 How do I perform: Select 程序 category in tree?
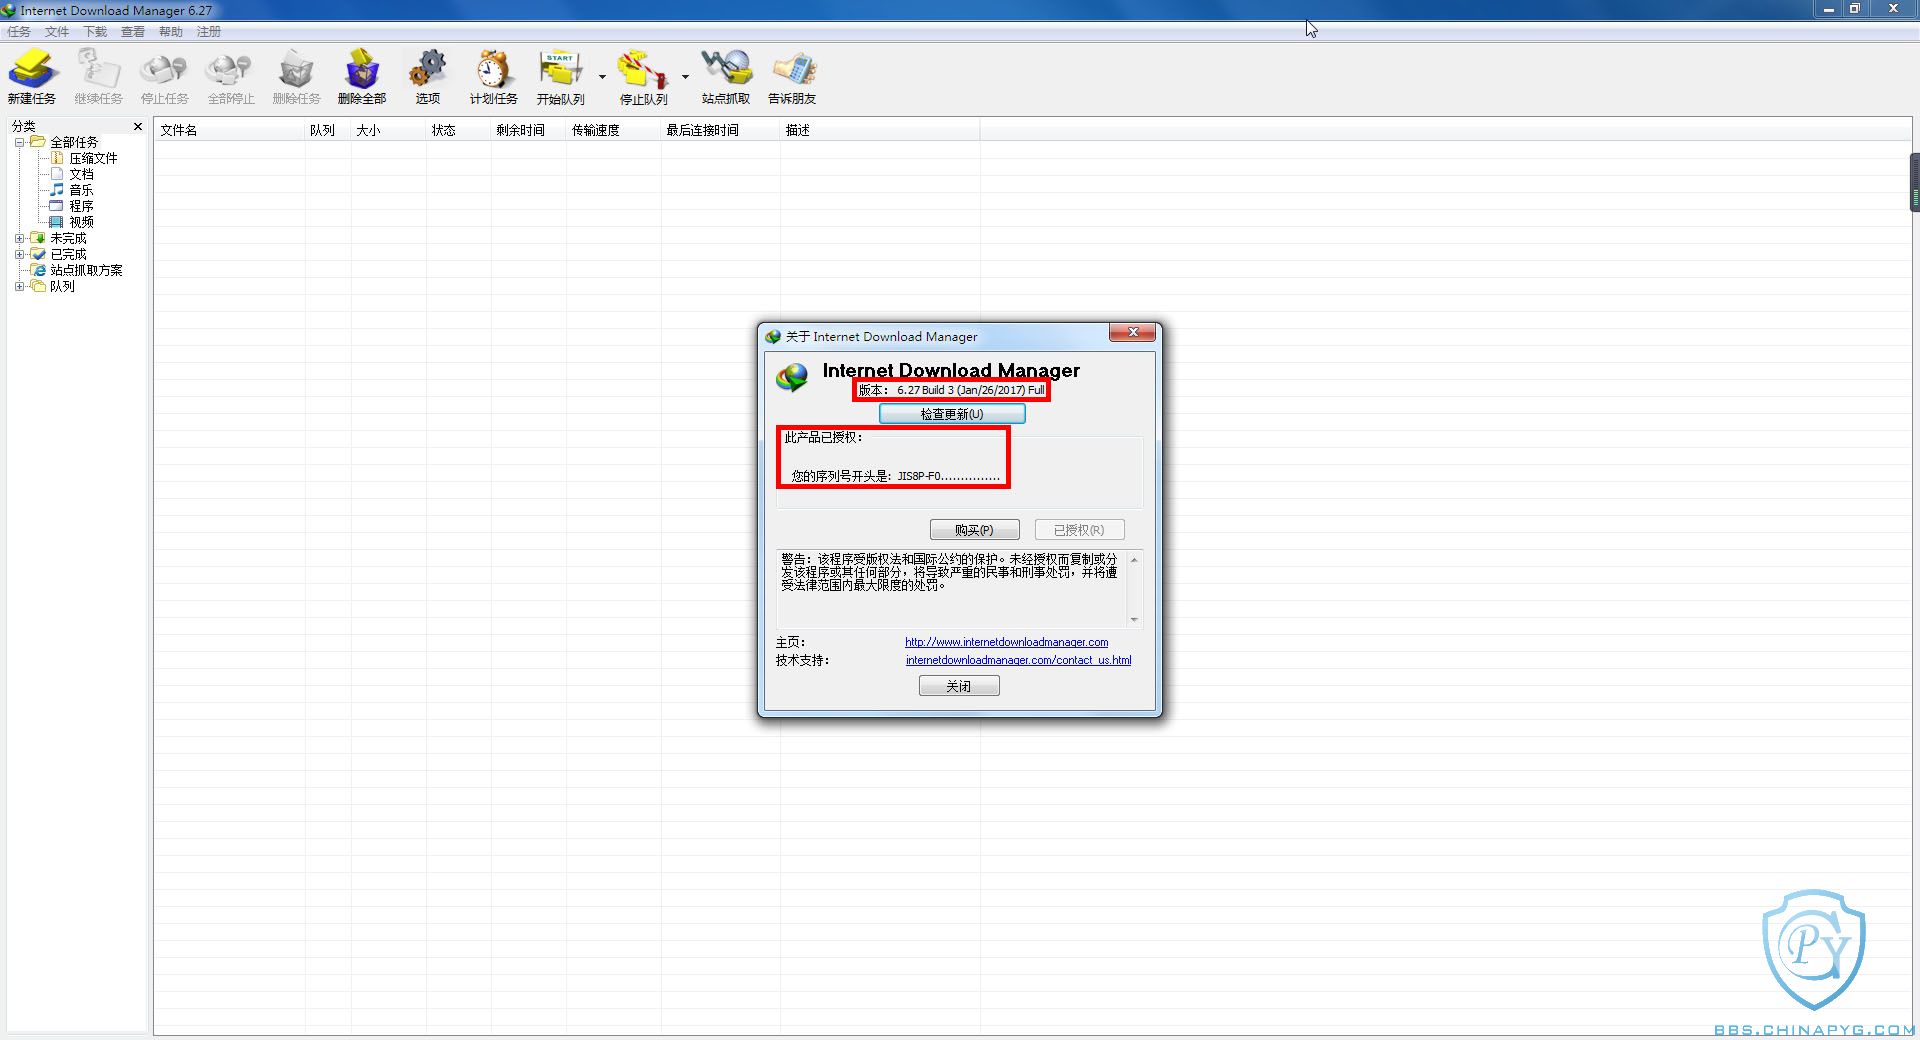pyautogui.click(x=81, y=206)
